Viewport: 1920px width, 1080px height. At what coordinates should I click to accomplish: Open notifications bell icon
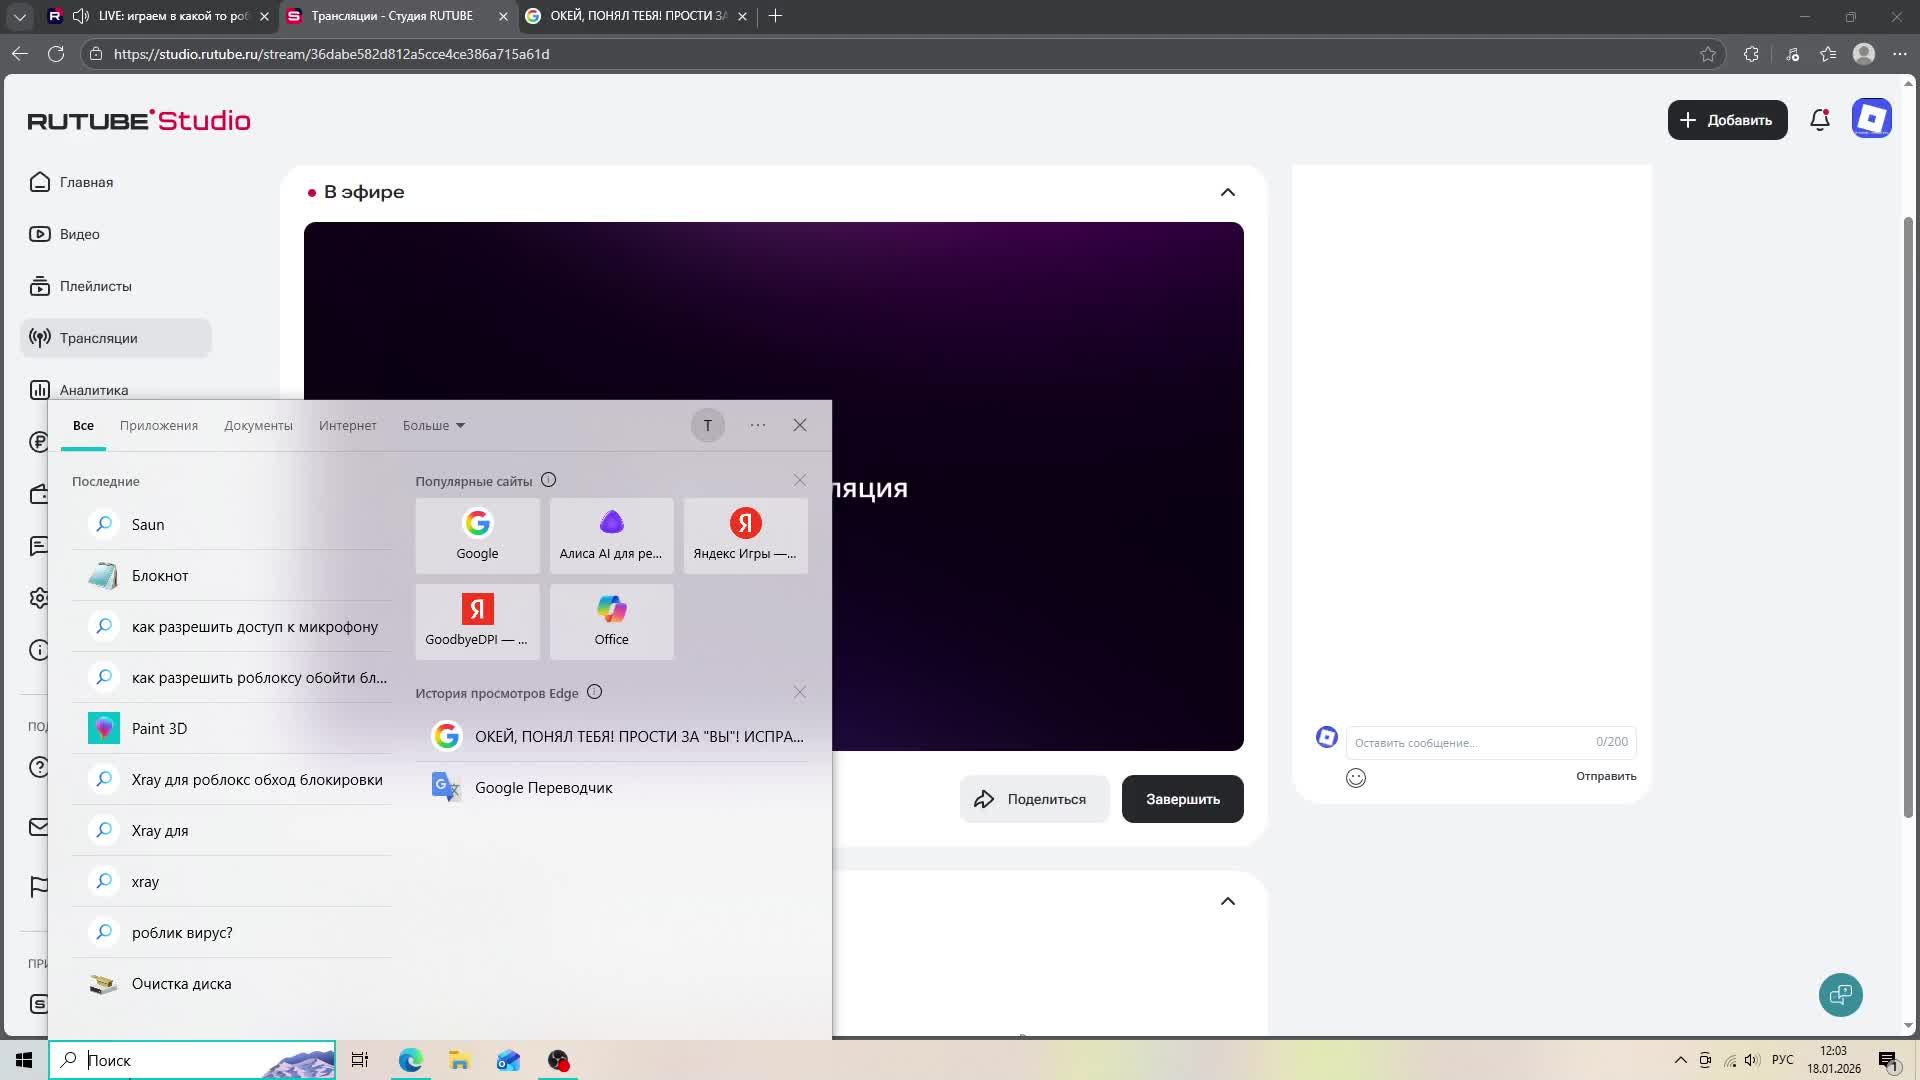tap(1820, 120)
